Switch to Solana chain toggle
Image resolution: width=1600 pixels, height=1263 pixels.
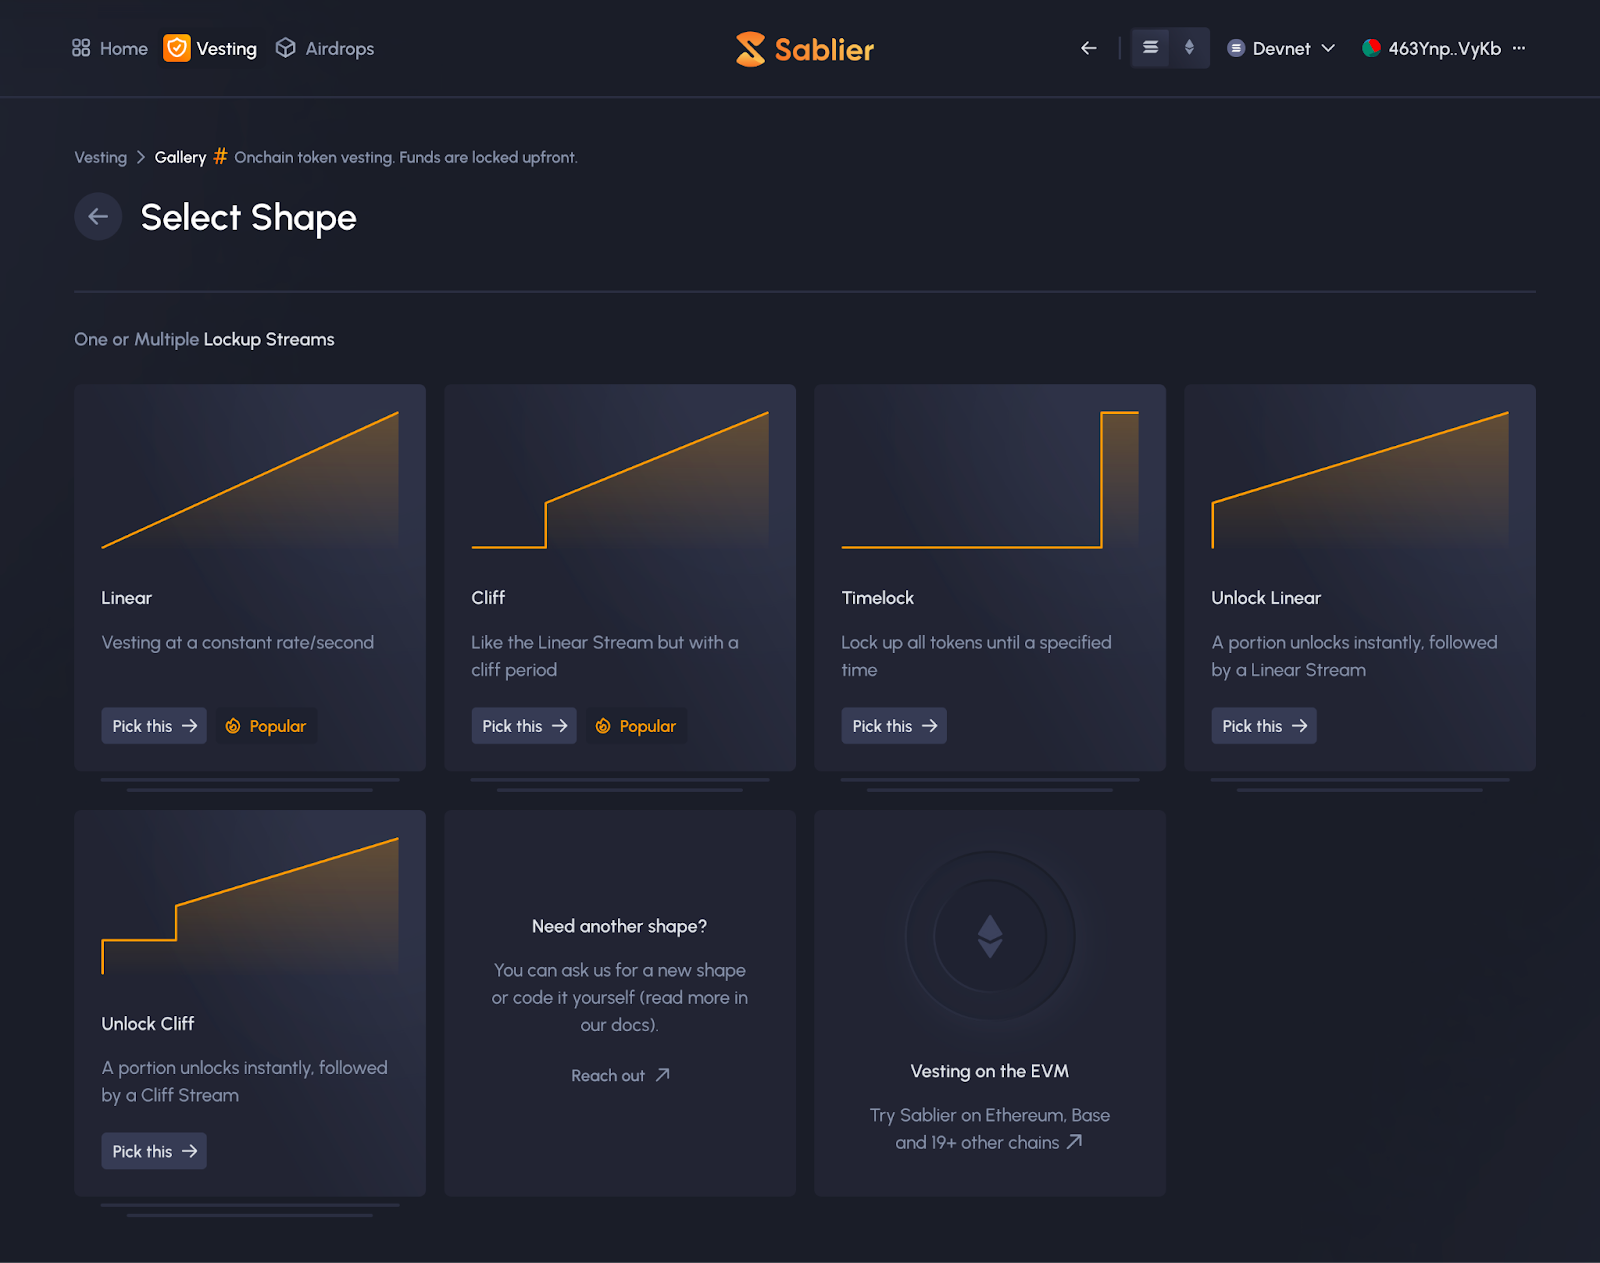coord(1150,48)
